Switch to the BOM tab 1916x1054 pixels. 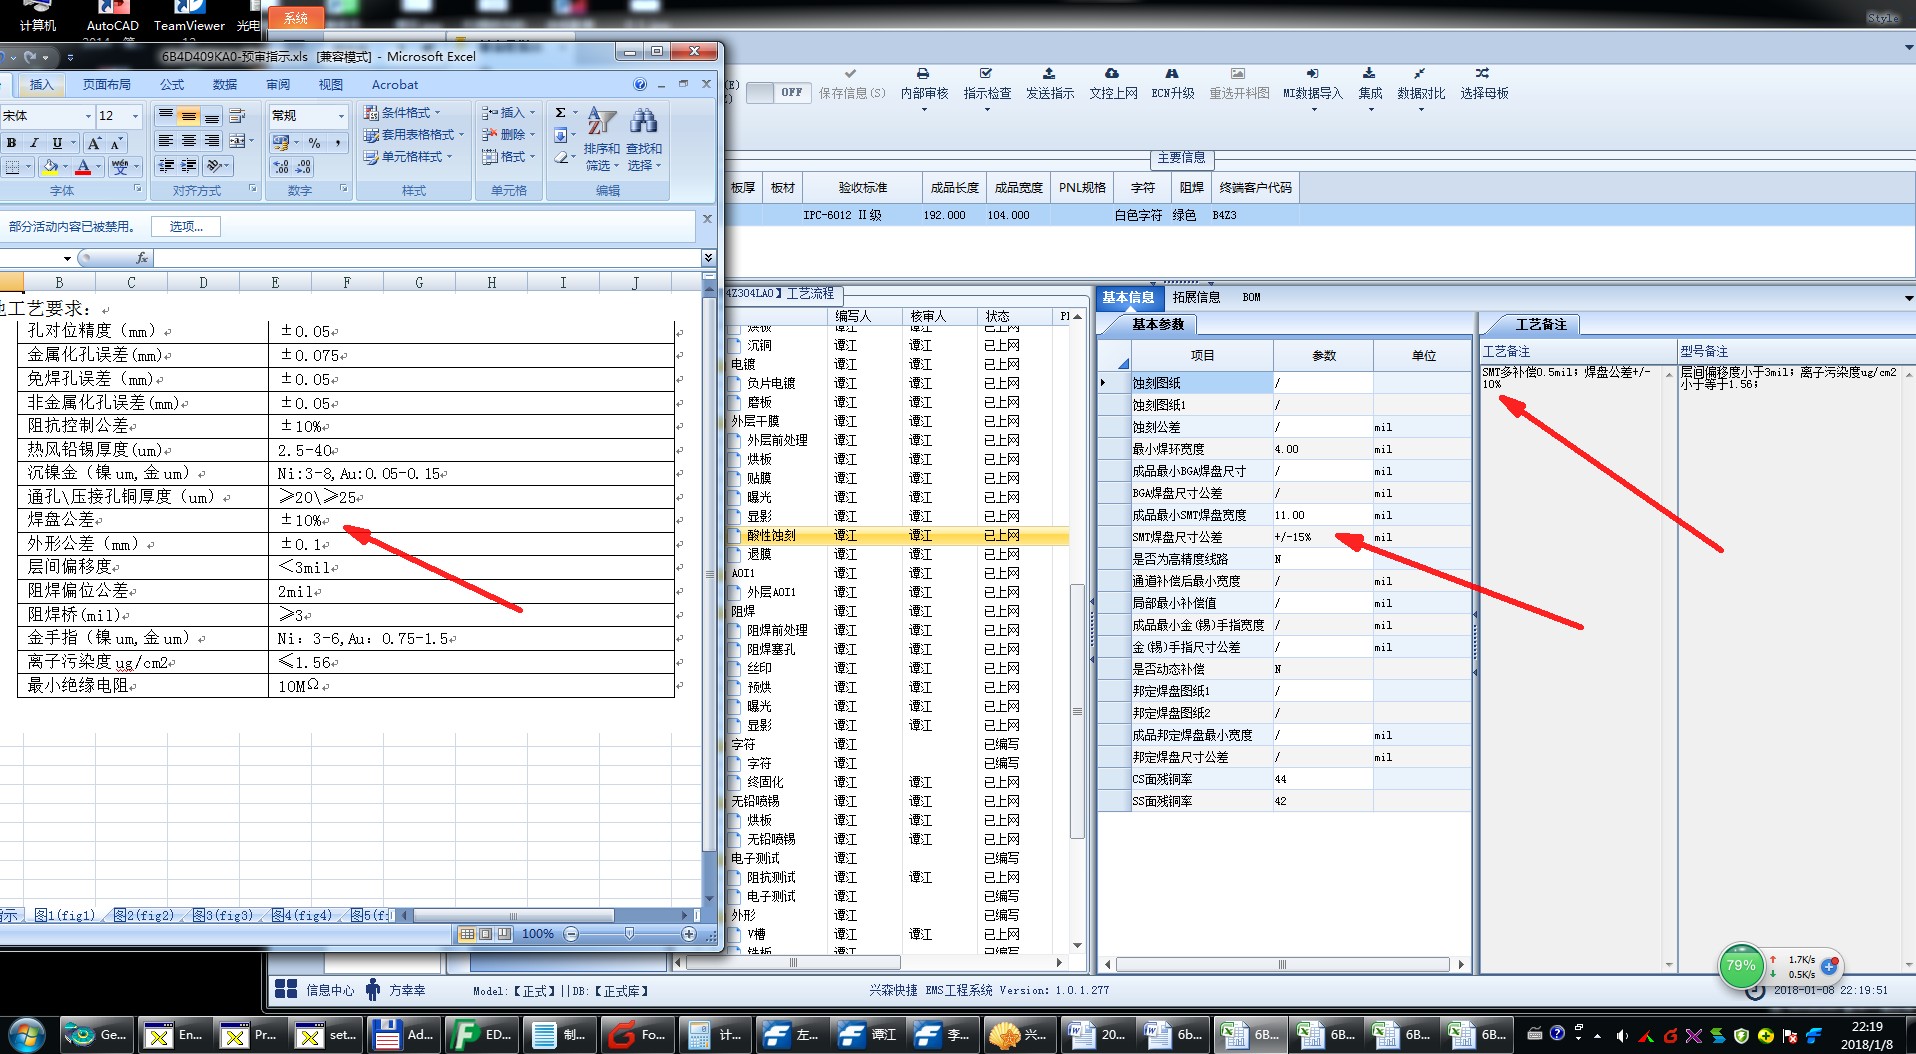[1251, 297]
